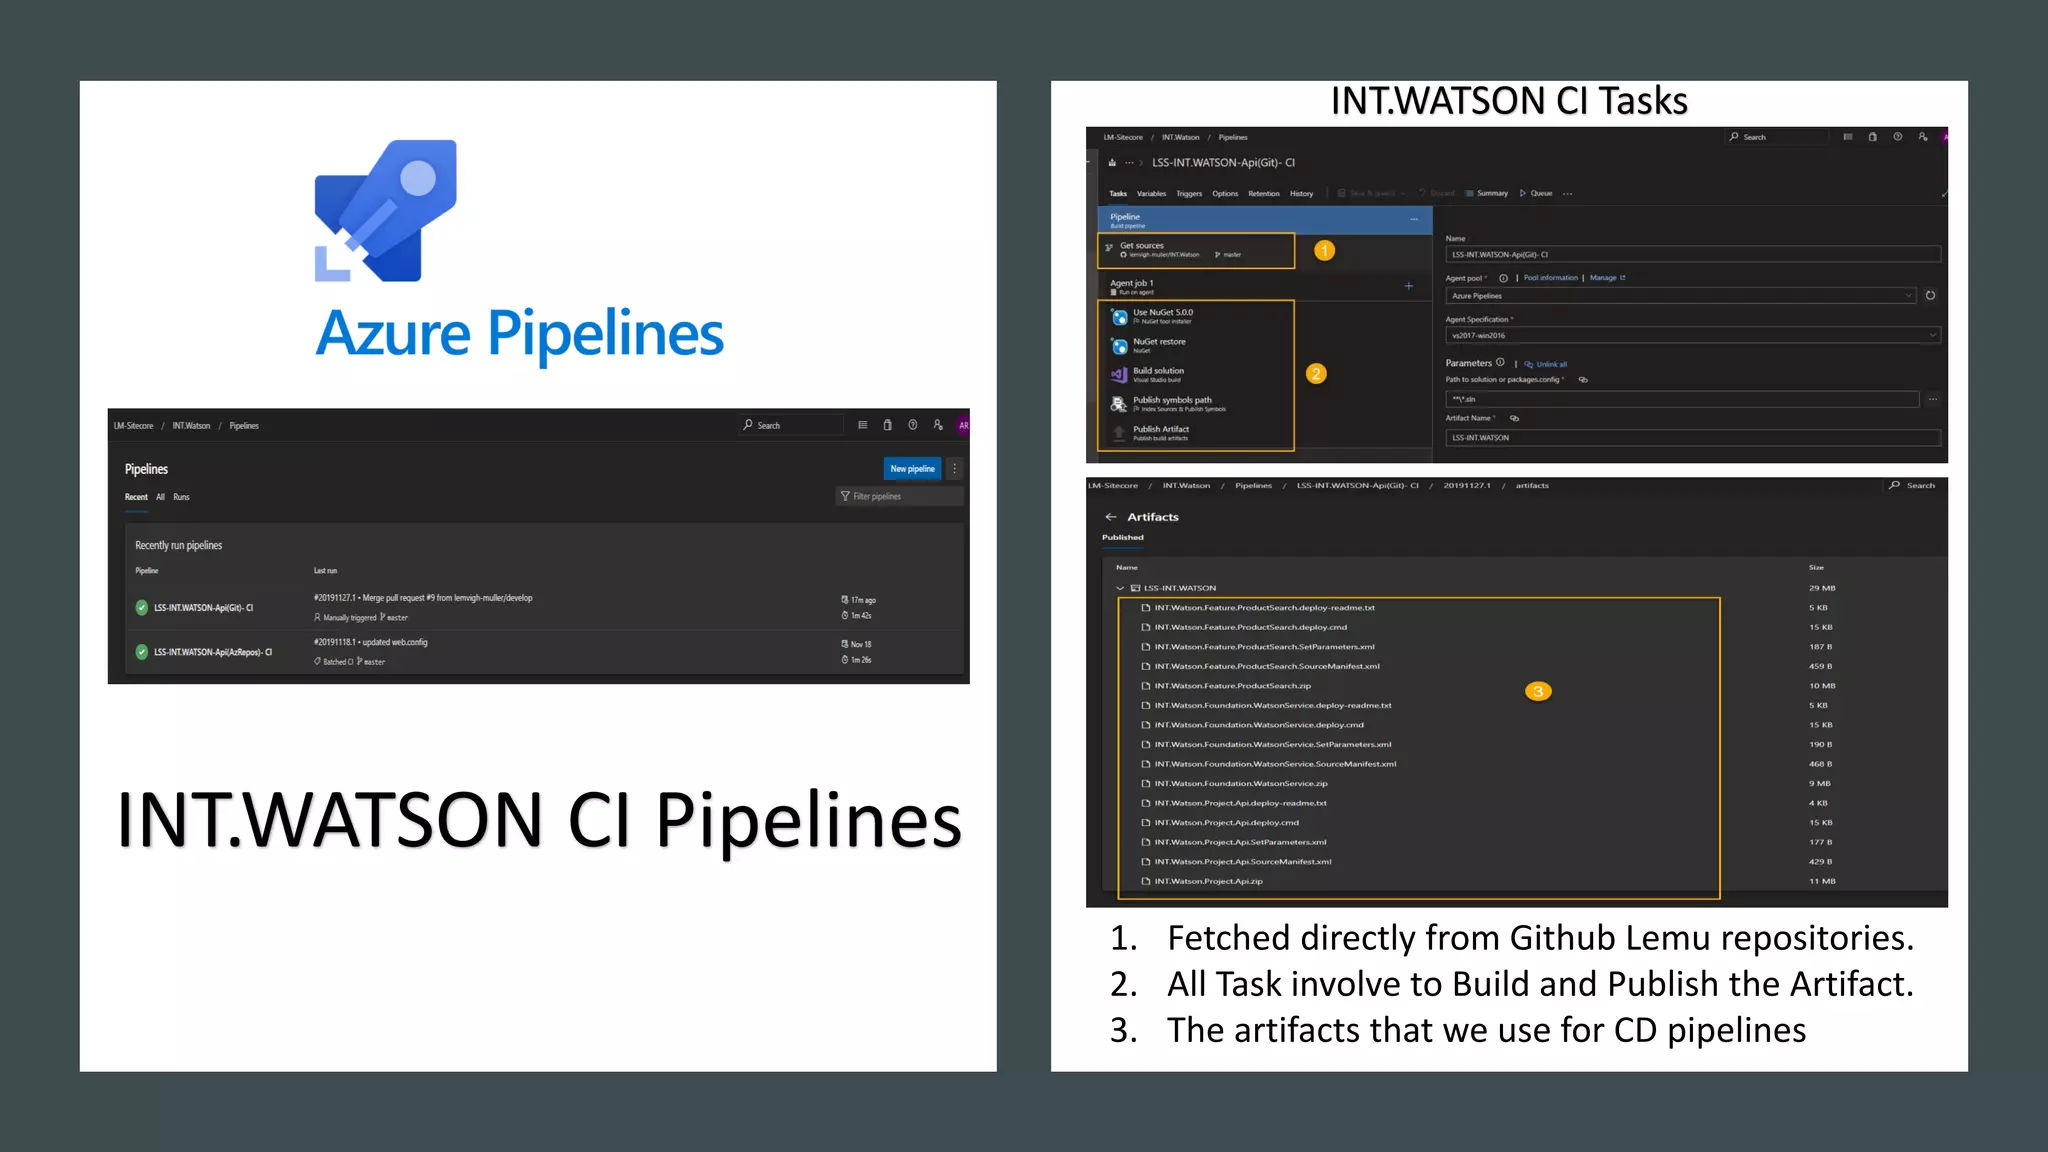Select Published tab on Artifacts page
This screenshot has height=1152, width=2048.
[1123, 538]
